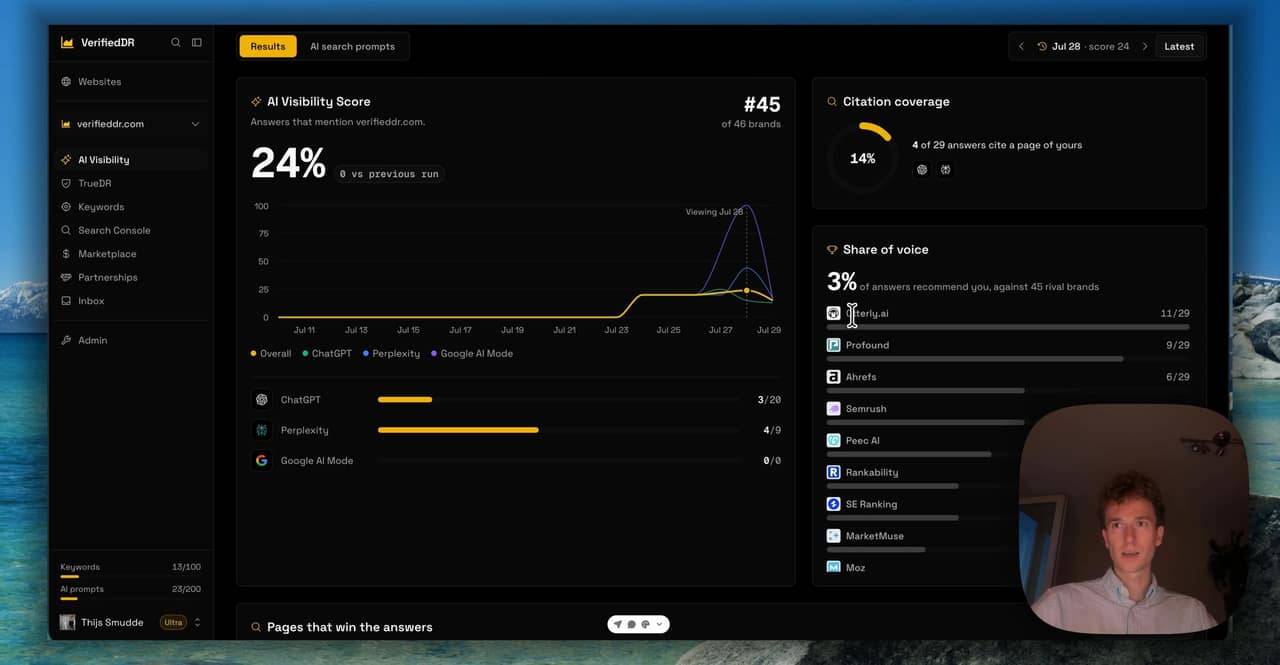Toggle the sidebar collapse panel icon

pos(197,43)
